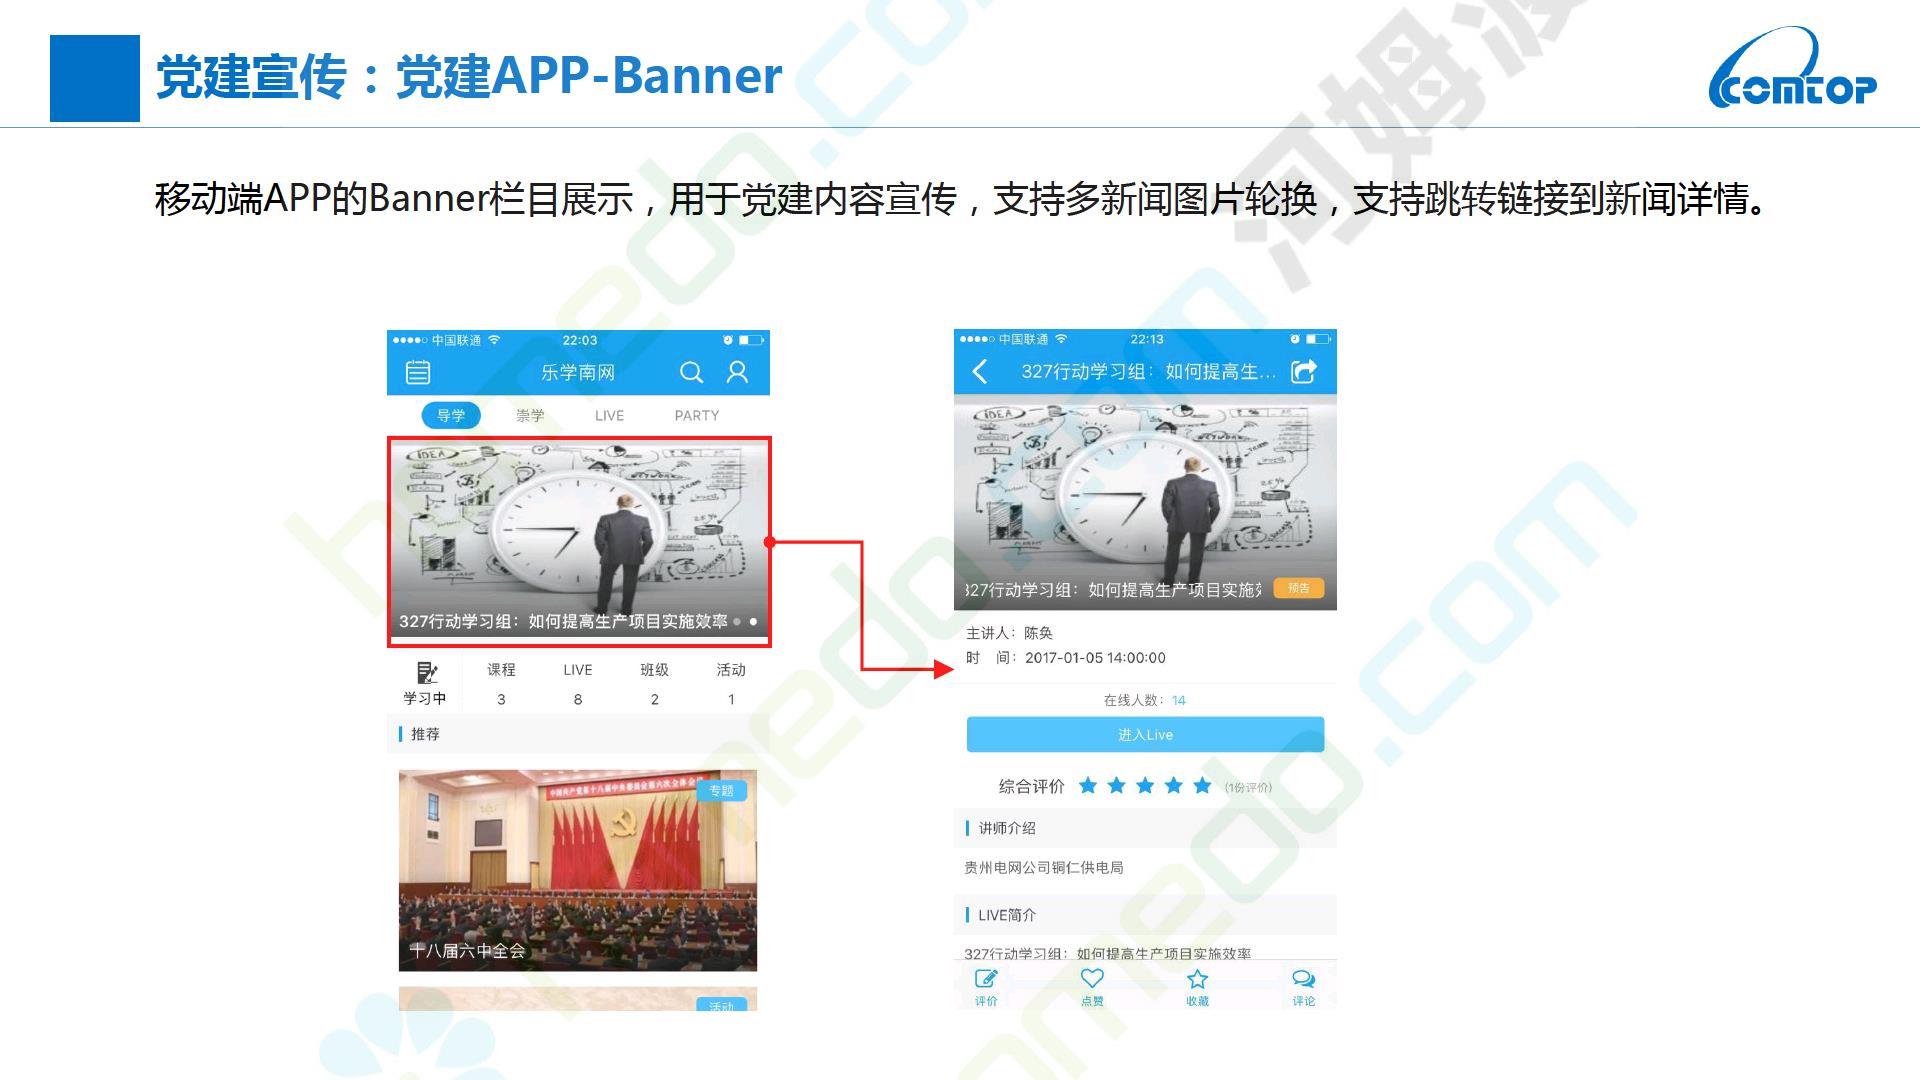Click the 评价 edit icon
This screenshot has width=1920, height=1080.
tap(986, 980)
